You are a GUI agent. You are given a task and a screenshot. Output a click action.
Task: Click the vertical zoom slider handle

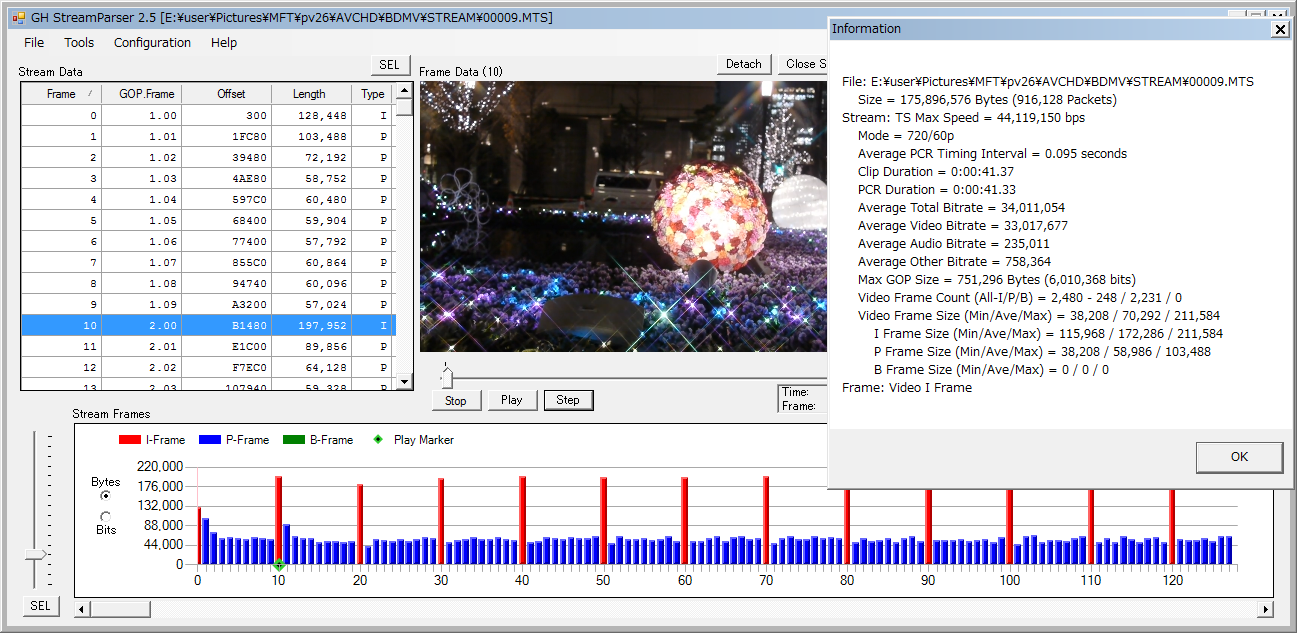coord(36,554)
